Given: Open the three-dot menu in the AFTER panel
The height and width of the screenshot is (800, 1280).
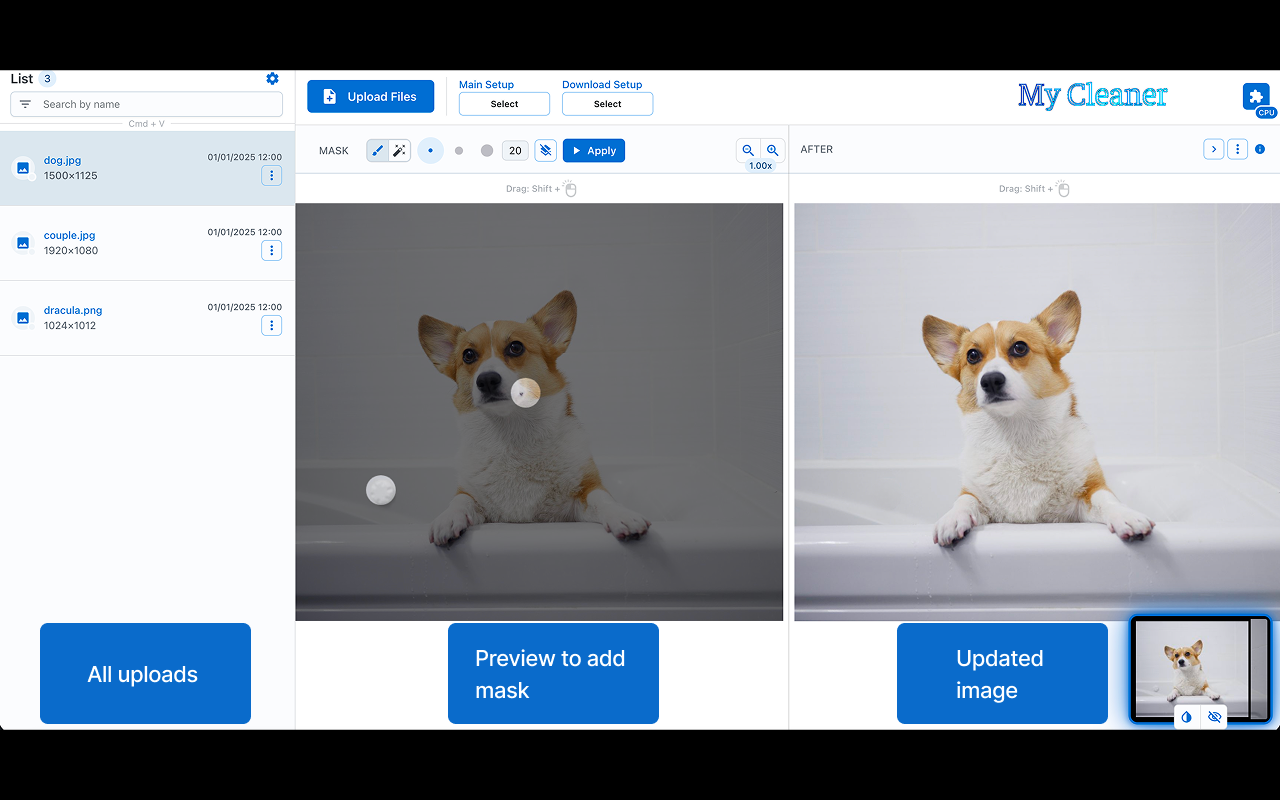Looking at the screenshot, I should point(1237,148).
